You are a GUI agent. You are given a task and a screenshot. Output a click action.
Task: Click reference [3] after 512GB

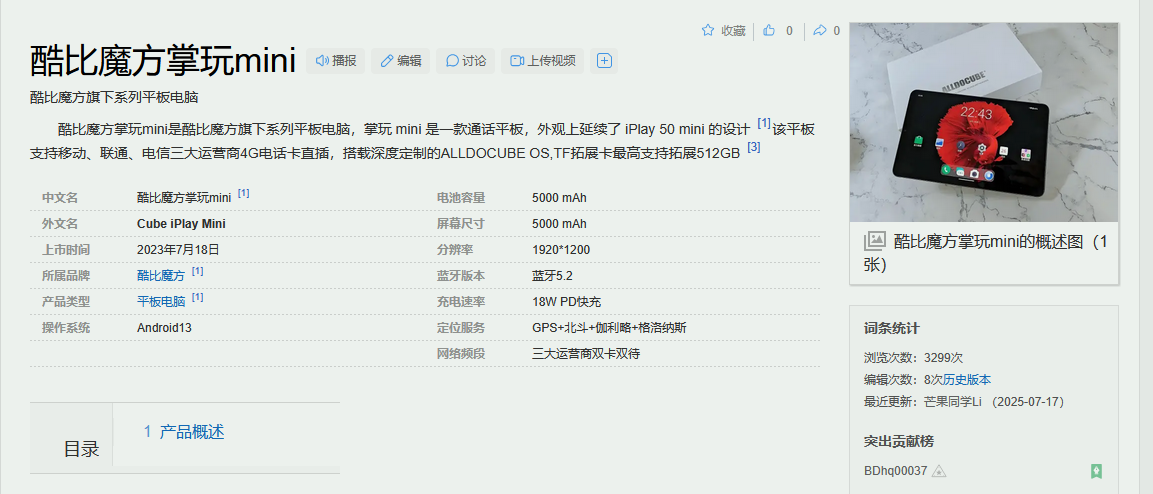[754, 147]
